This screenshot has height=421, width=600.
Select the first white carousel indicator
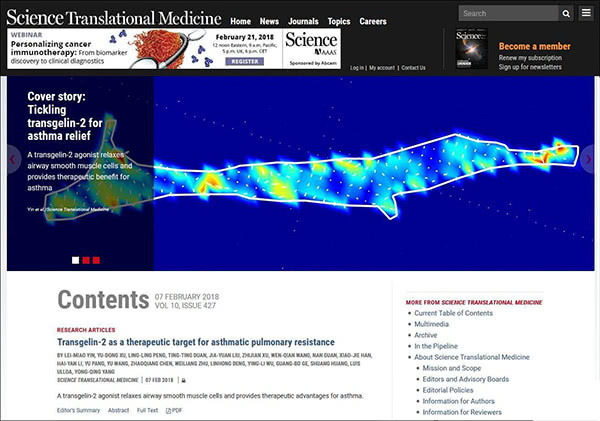[75, 260]
